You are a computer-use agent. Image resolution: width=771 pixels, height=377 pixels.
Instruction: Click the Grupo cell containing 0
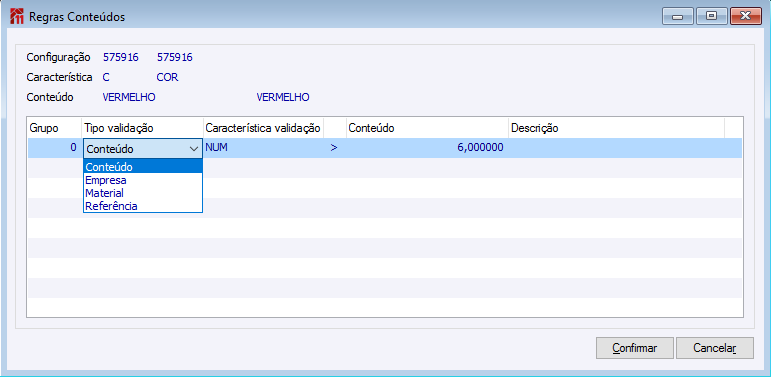tap(54, 147)
